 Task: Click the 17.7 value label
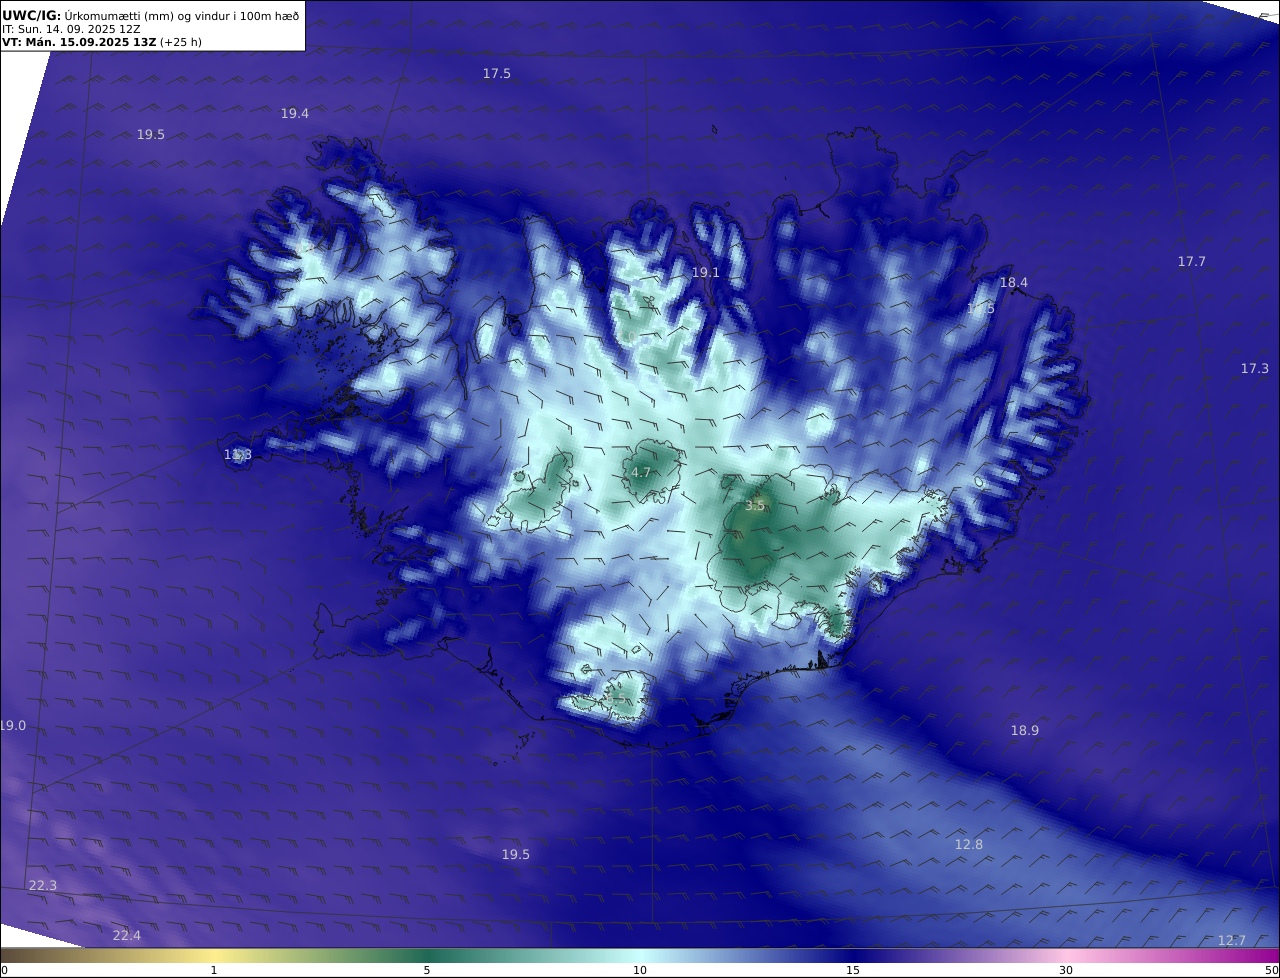click(1191, 262)
